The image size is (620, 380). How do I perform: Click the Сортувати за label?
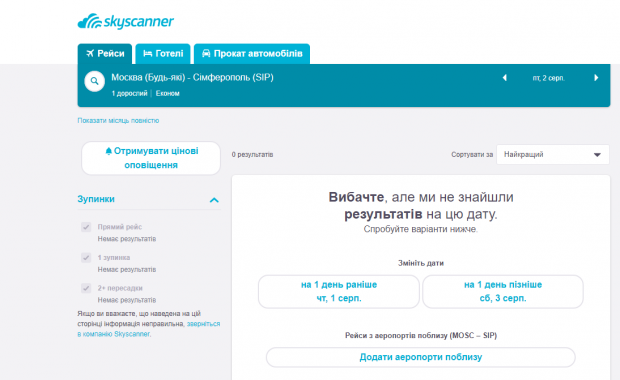coord(472,155)
